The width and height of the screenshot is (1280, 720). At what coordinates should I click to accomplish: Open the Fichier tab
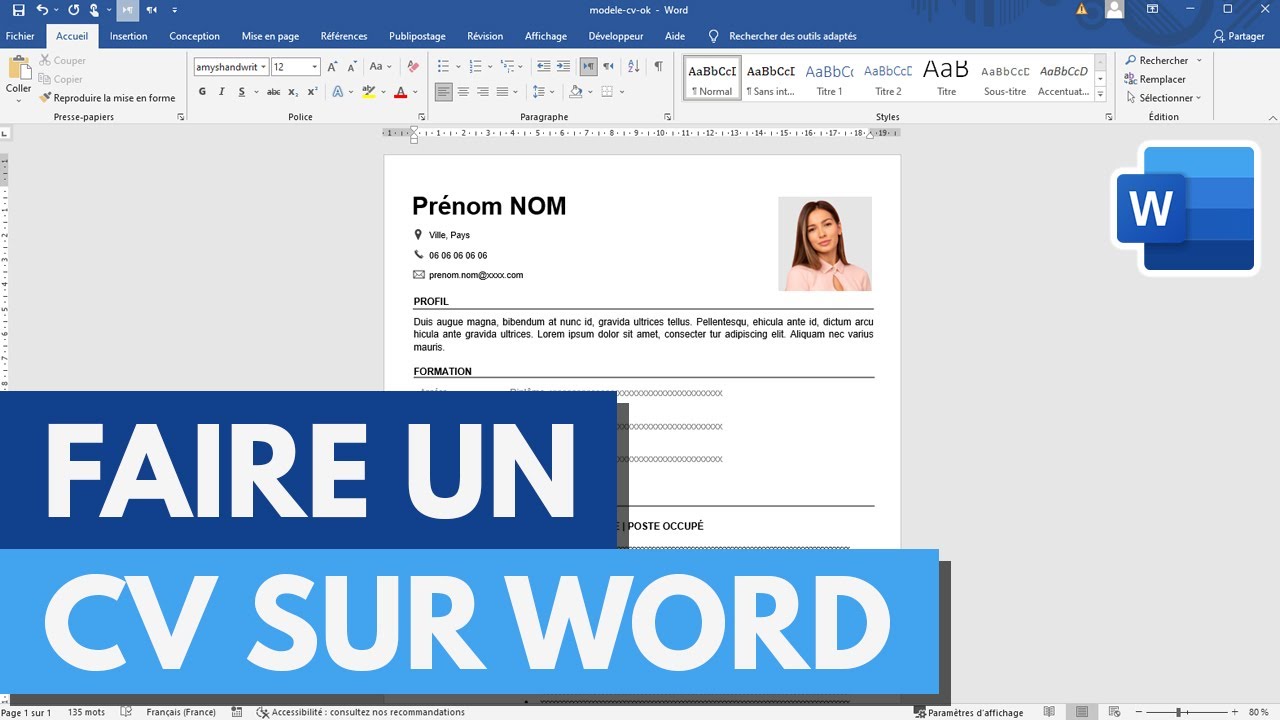[20, 36]
